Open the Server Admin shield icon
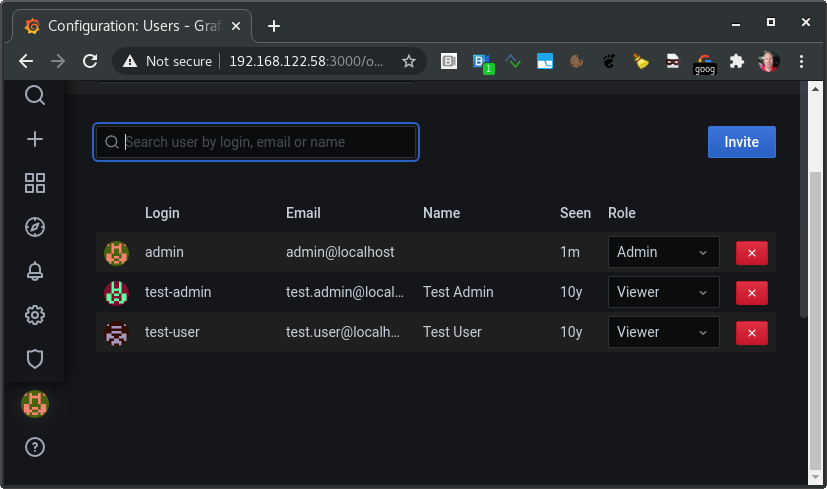Screen dimensions: 827x489 click(x=35, y=358)
